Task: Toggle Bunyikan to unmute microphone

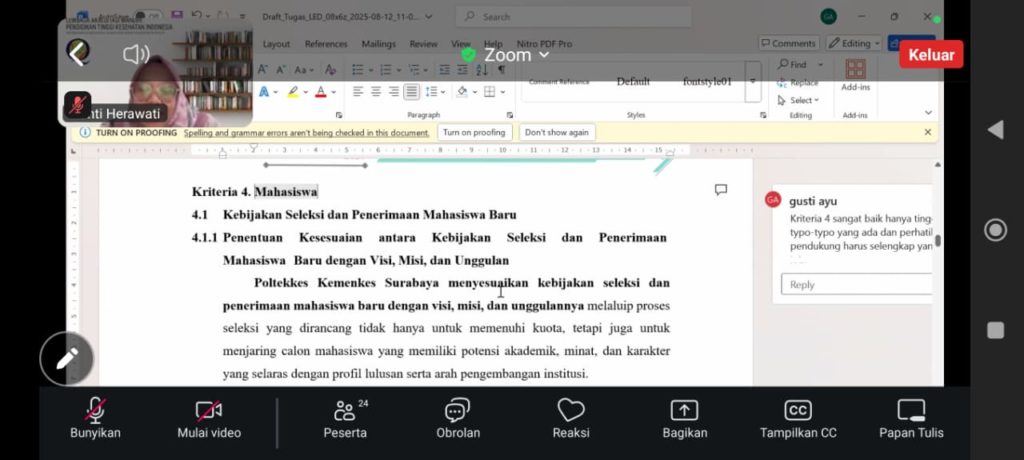Action: click(95, 419)
